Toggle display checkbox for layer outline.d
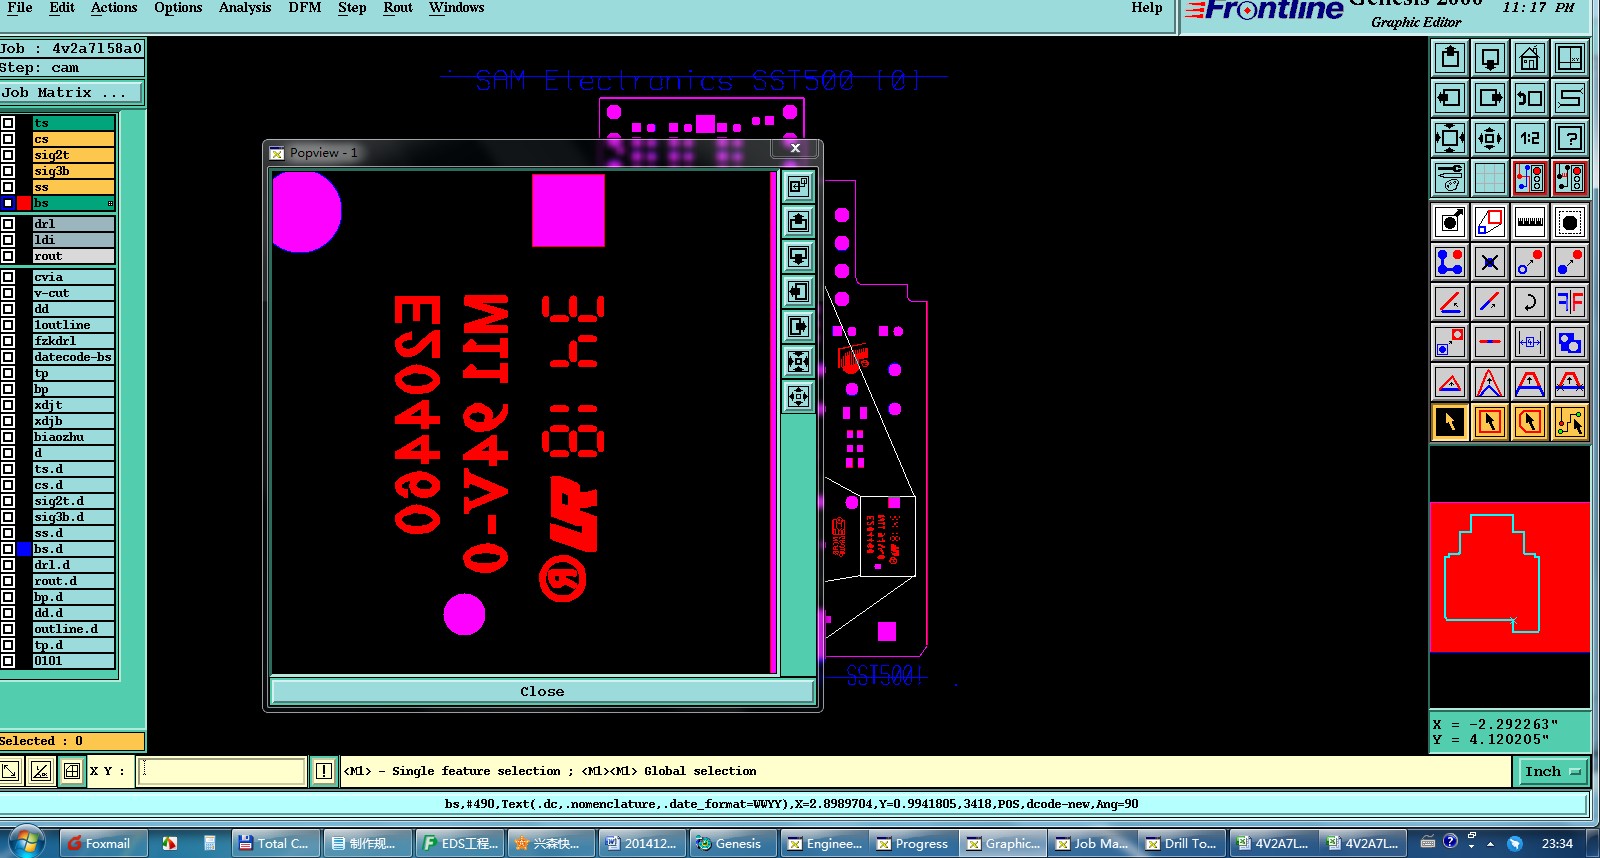The image size is (1600, 858). pos(8,629)
